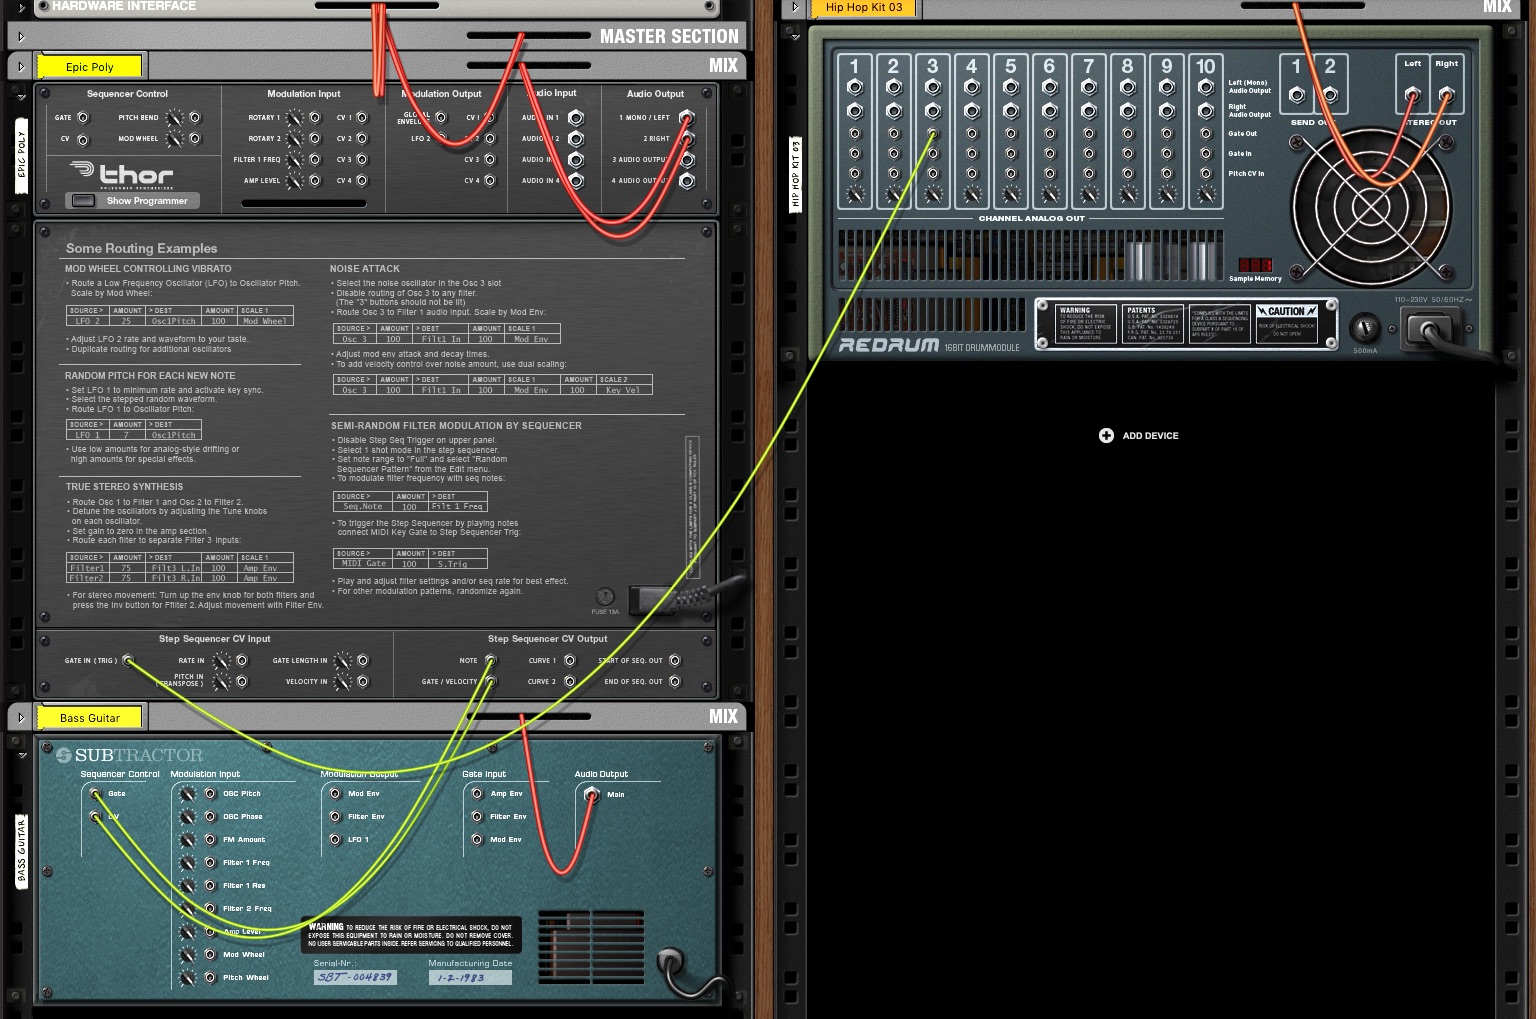1536x1019 pixels.
Task: Expand the Epic Poly mix channel device
Action: [21, 67]
